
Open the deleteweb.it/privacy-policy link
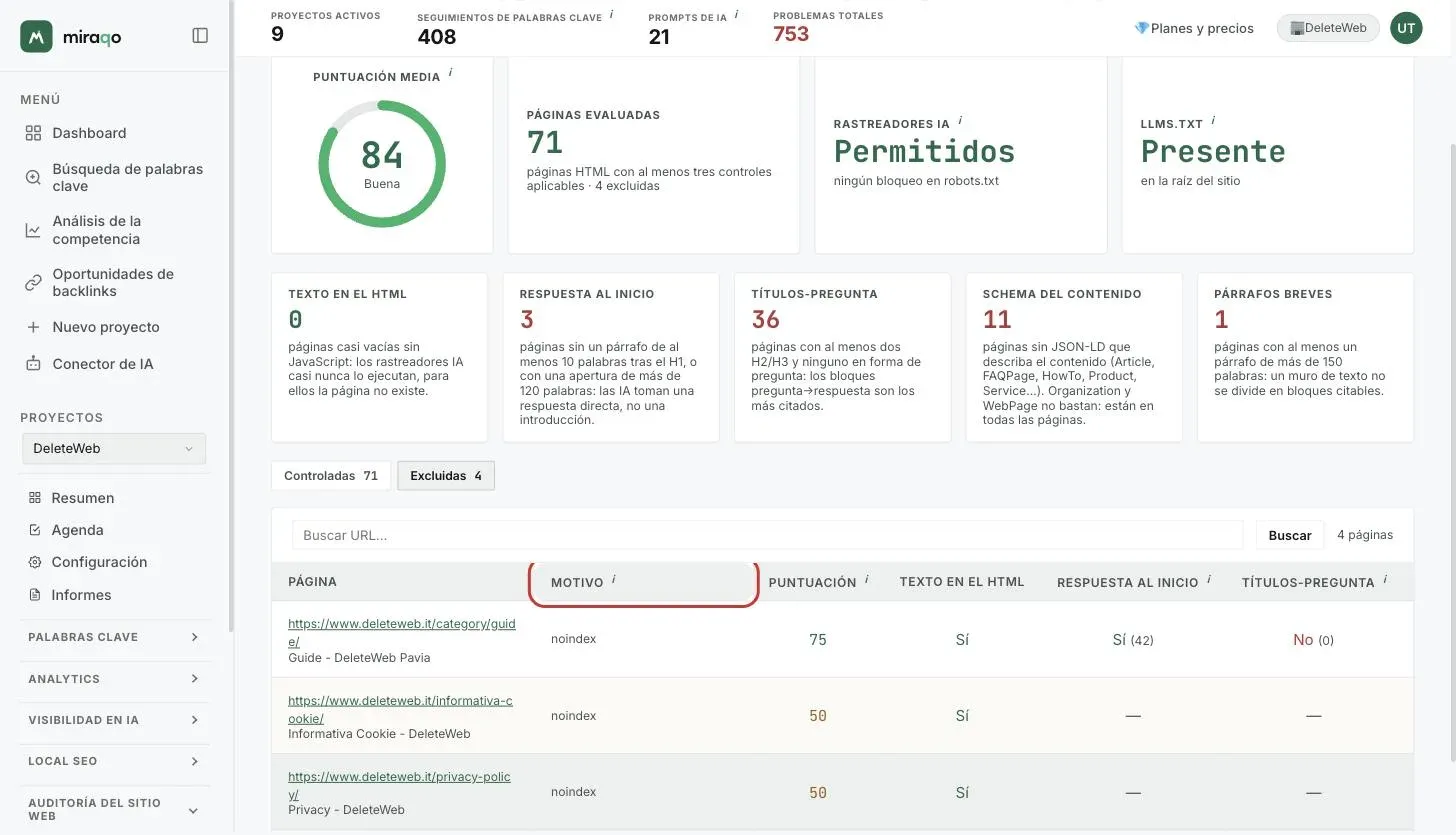tap(399, 785)
